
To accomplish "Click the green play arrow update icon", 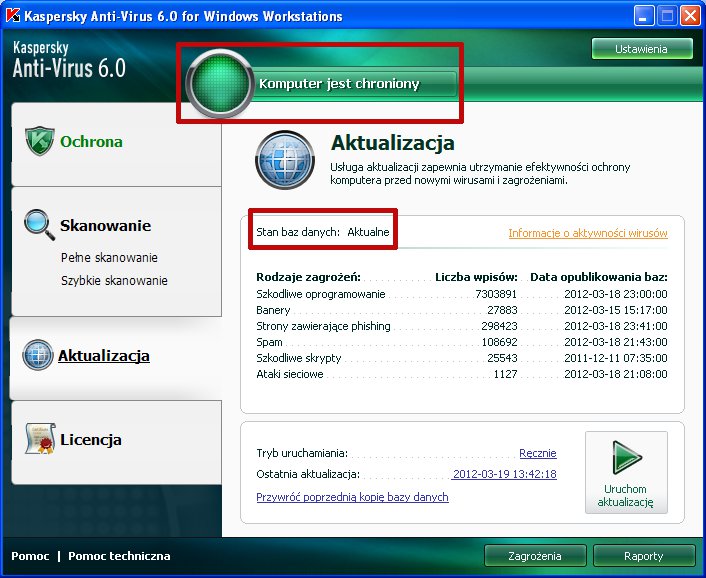I will 627,457.
